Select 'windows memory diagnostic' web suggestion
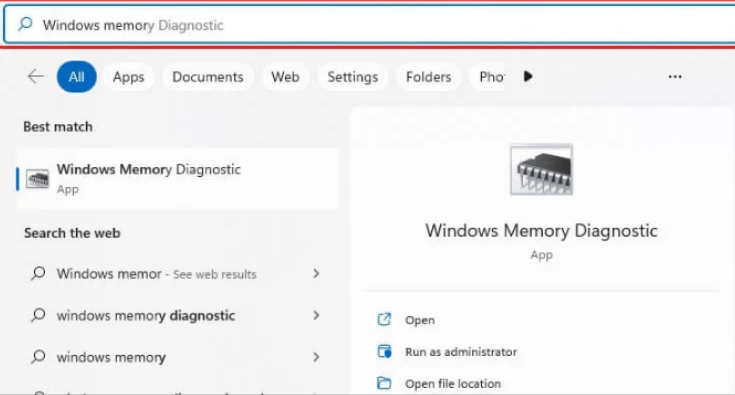This screenshot has height=395, width=735. coord(177,315)
